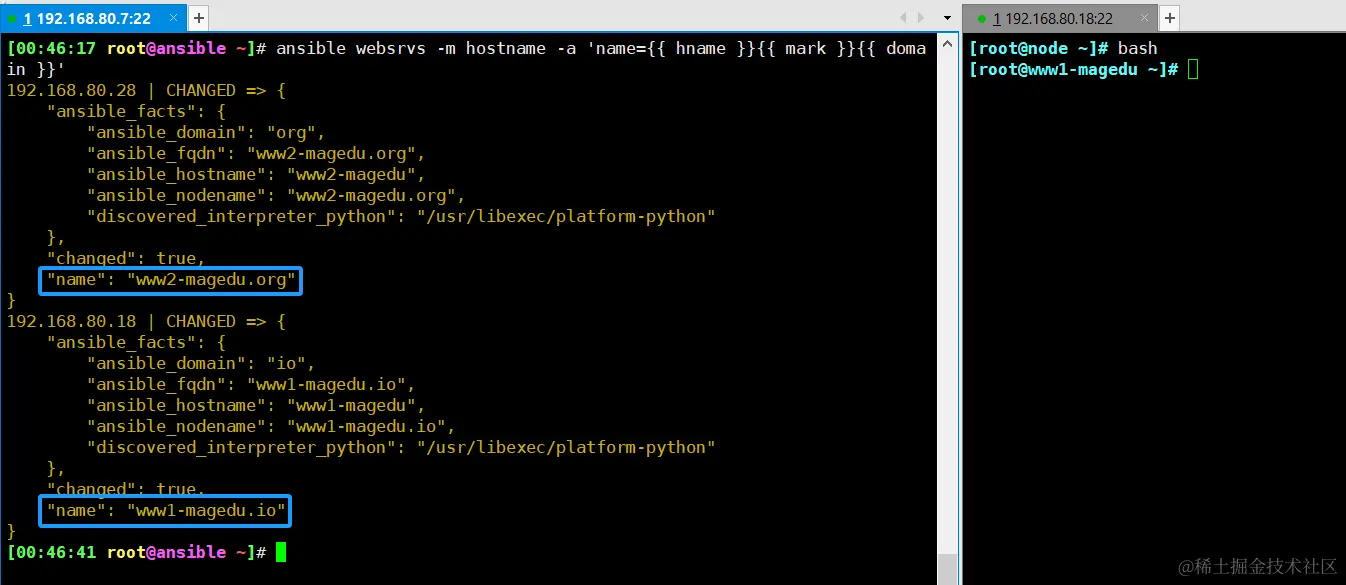Click the tab list dropdown arrow

tap(947, 18)
